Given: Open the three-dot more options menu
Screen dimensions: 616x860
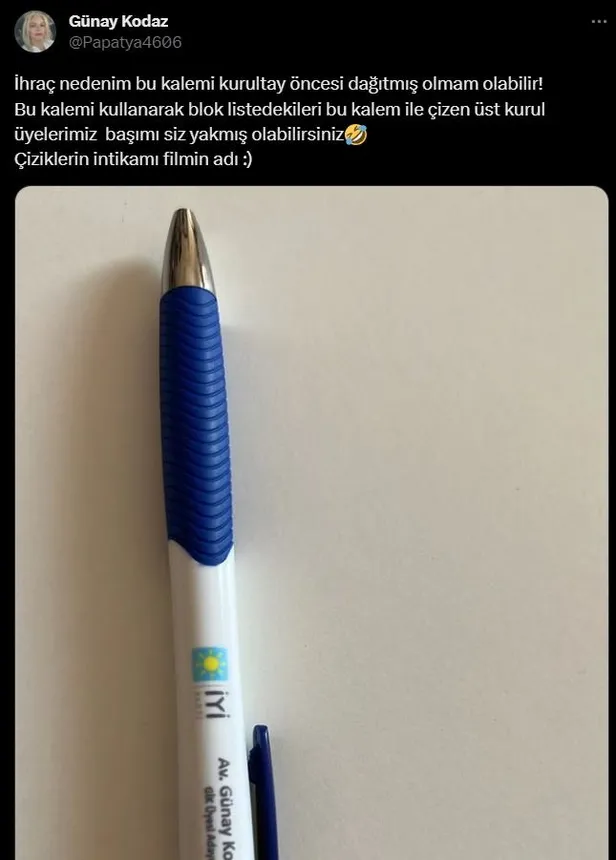Looking at the screenshot, I should point(599,21).
